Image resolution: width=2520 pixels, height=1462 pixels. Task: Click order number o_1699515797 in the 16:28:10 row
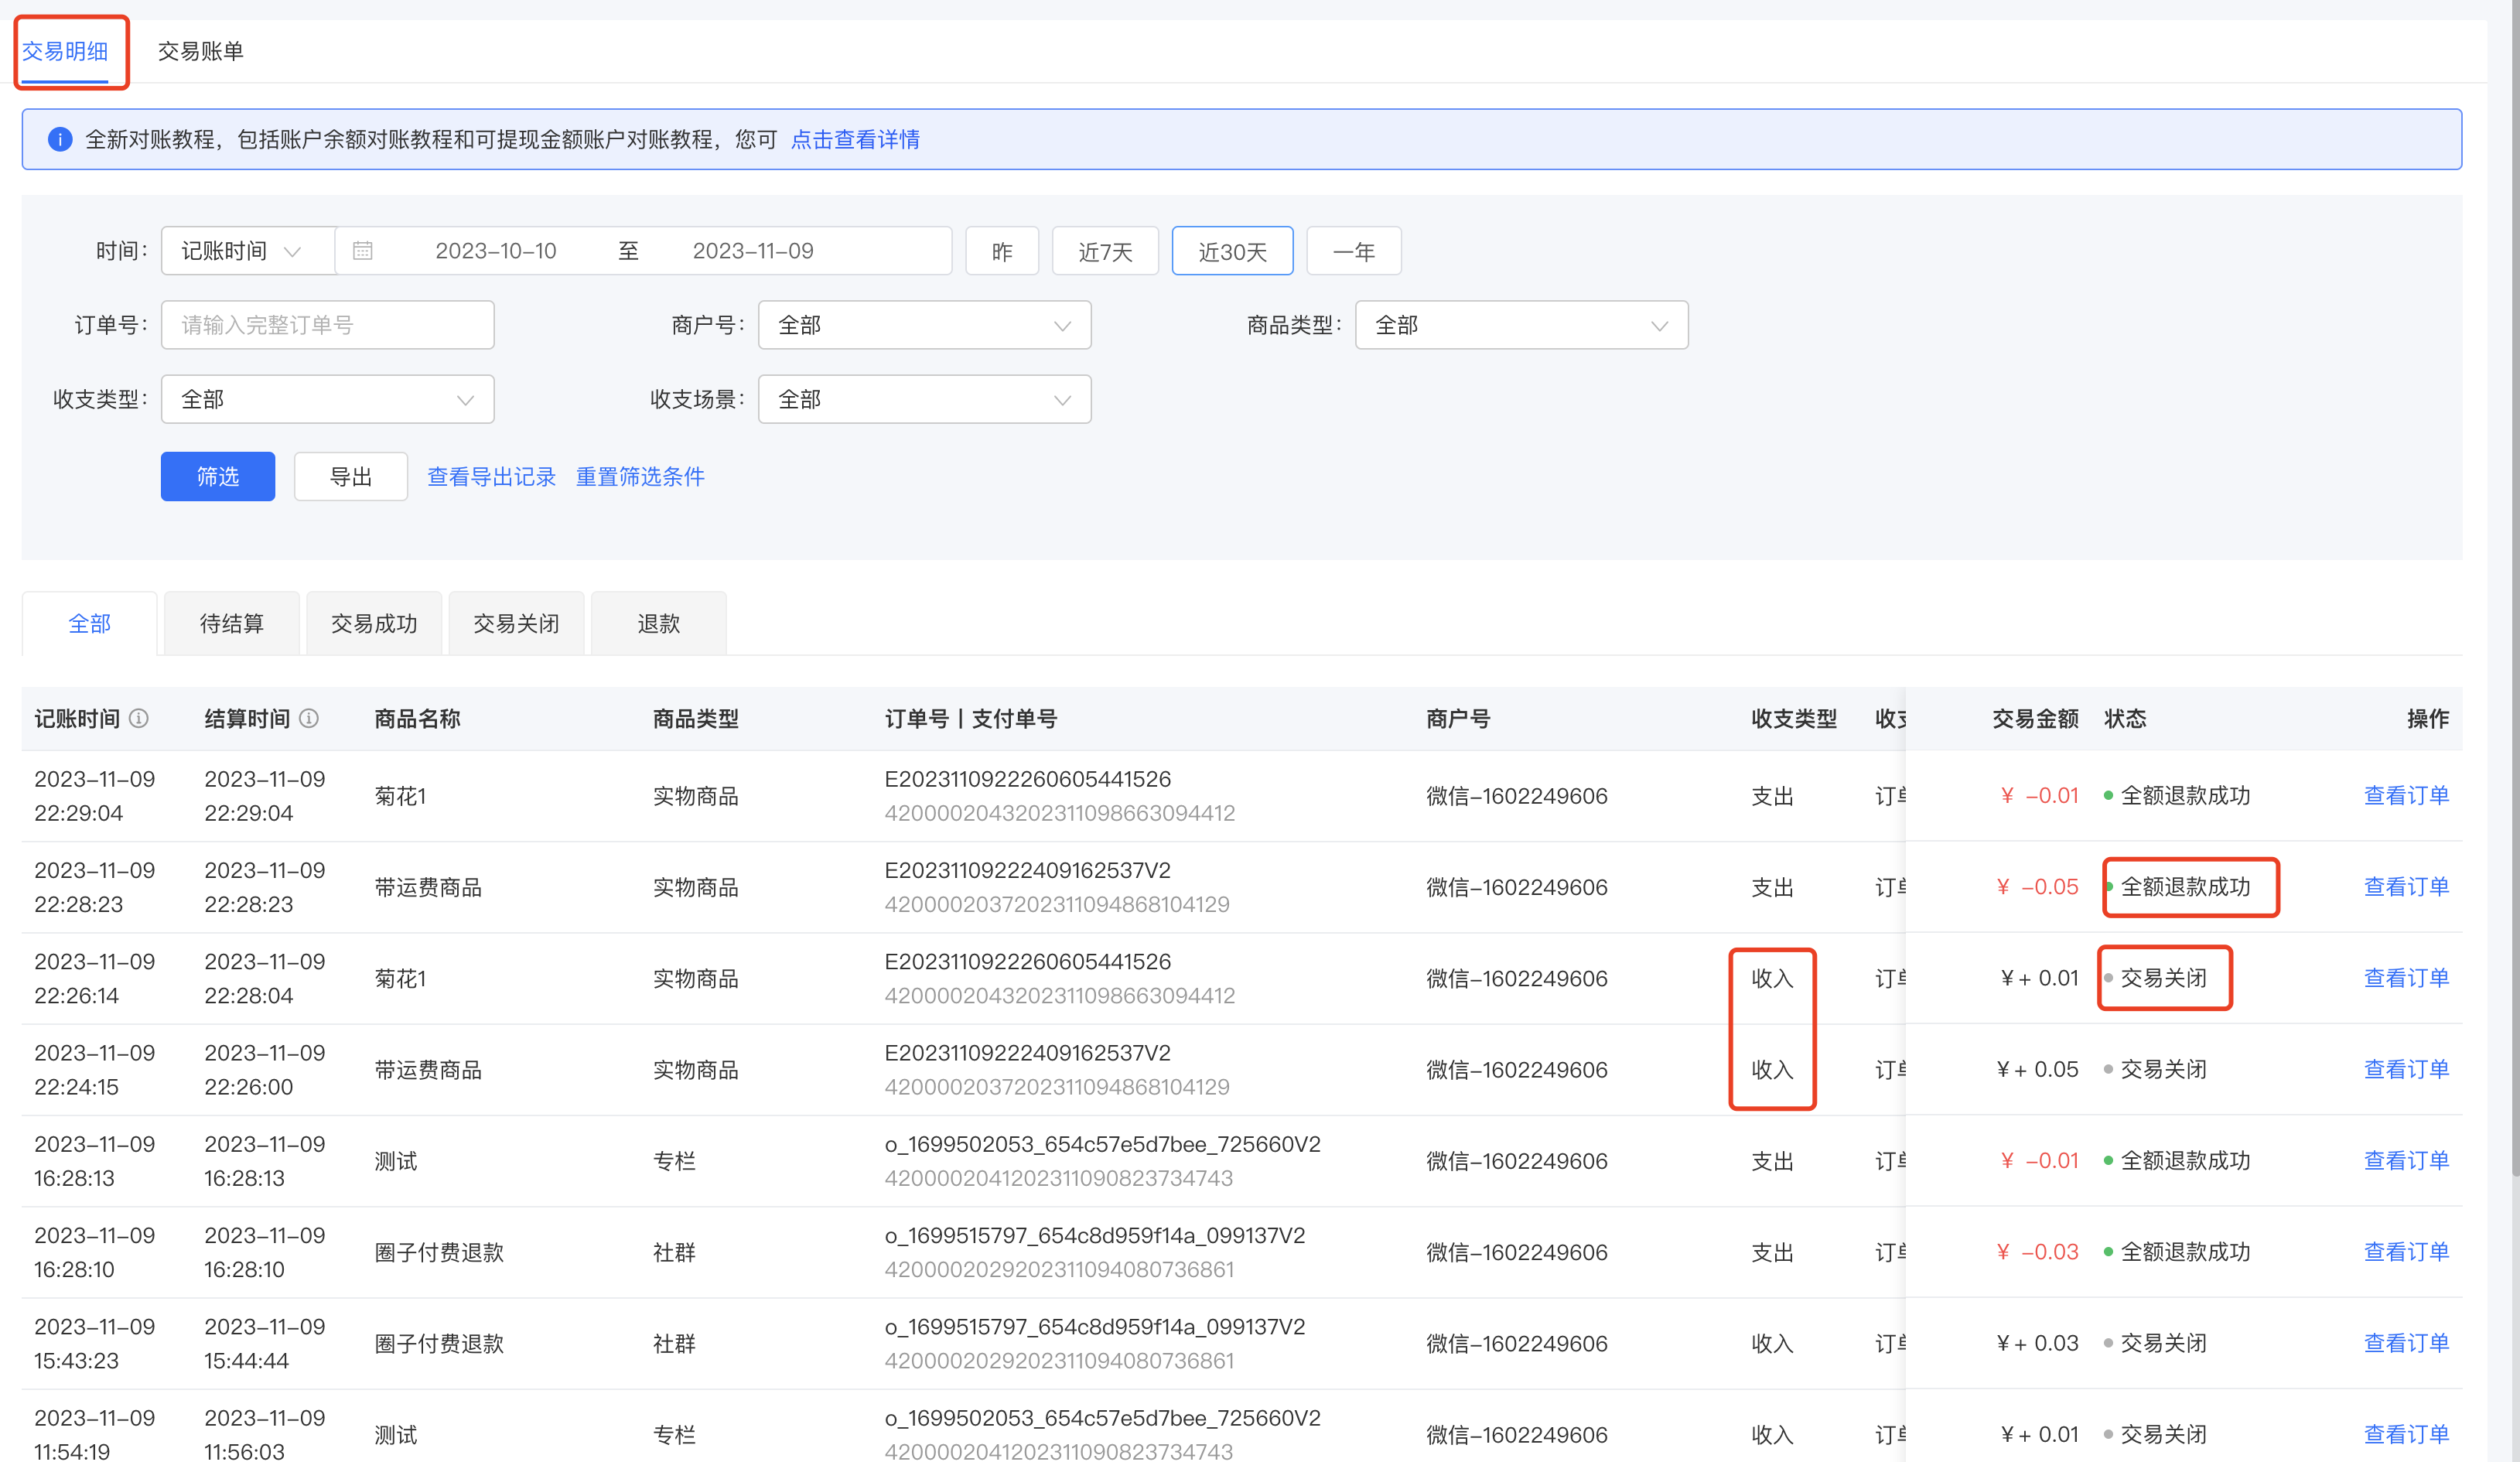pos(1095,1235)
